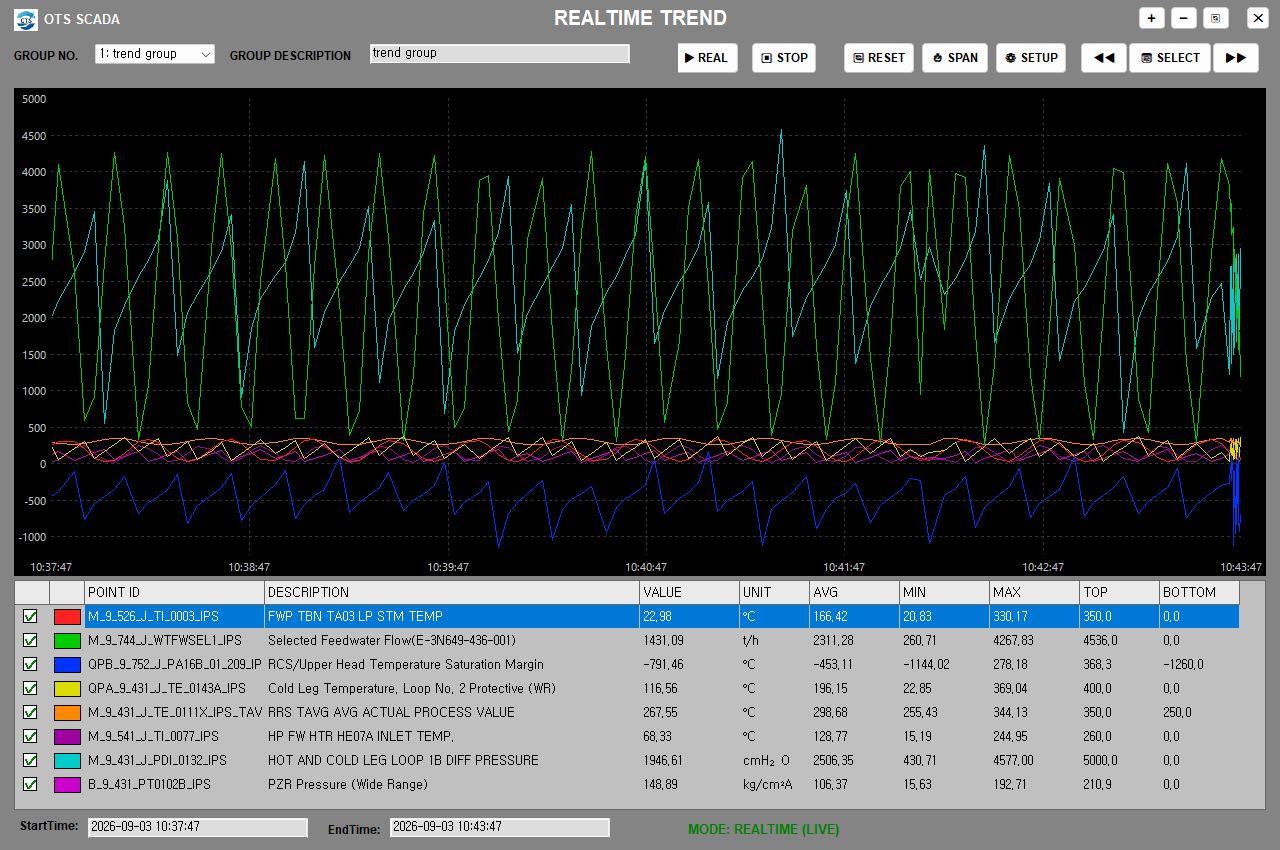The image size is (1280, 850).
Task: Open the SPAN settings
Action: tap(955, 58)
